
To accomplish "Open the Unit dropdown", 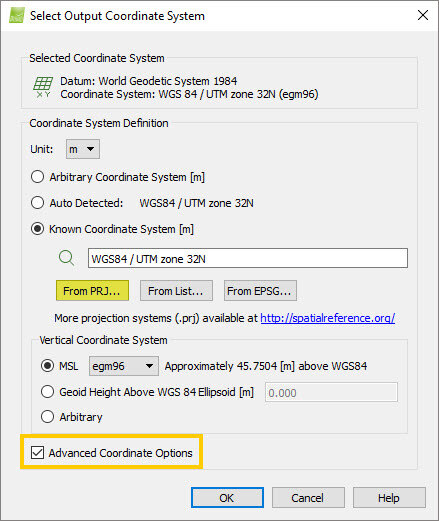I will point(83,149).
